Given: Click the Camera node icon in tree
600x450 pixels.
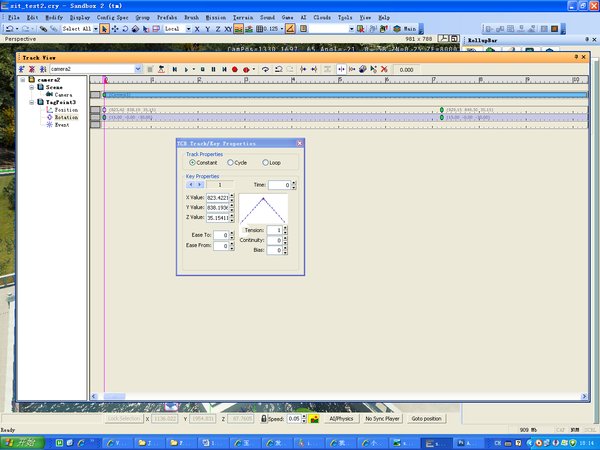Looking at the screenshot, I should (x=49, y=94).
